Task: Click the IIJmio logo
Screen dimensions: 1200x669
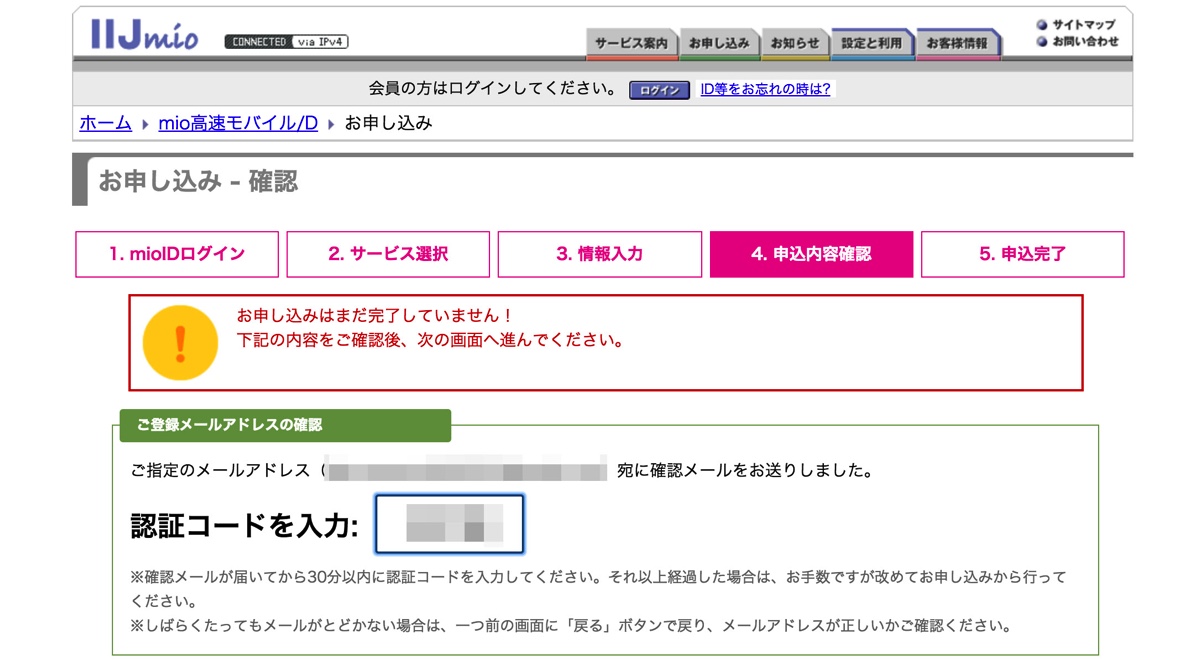Action: [x=144, y=35]
